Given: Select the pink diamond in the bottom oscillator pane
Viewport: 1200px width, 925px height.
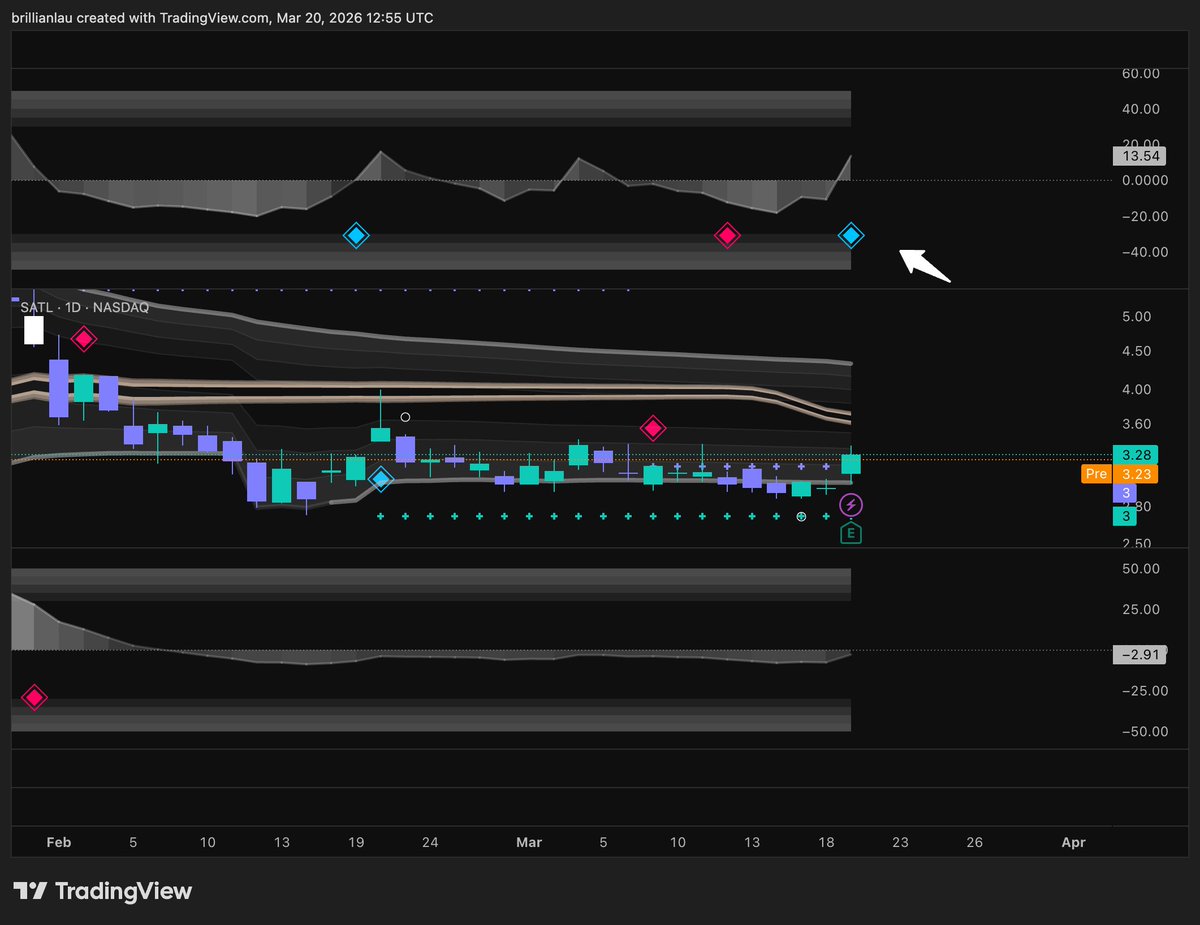Looking at the screenshot, I should pos(35,698).
